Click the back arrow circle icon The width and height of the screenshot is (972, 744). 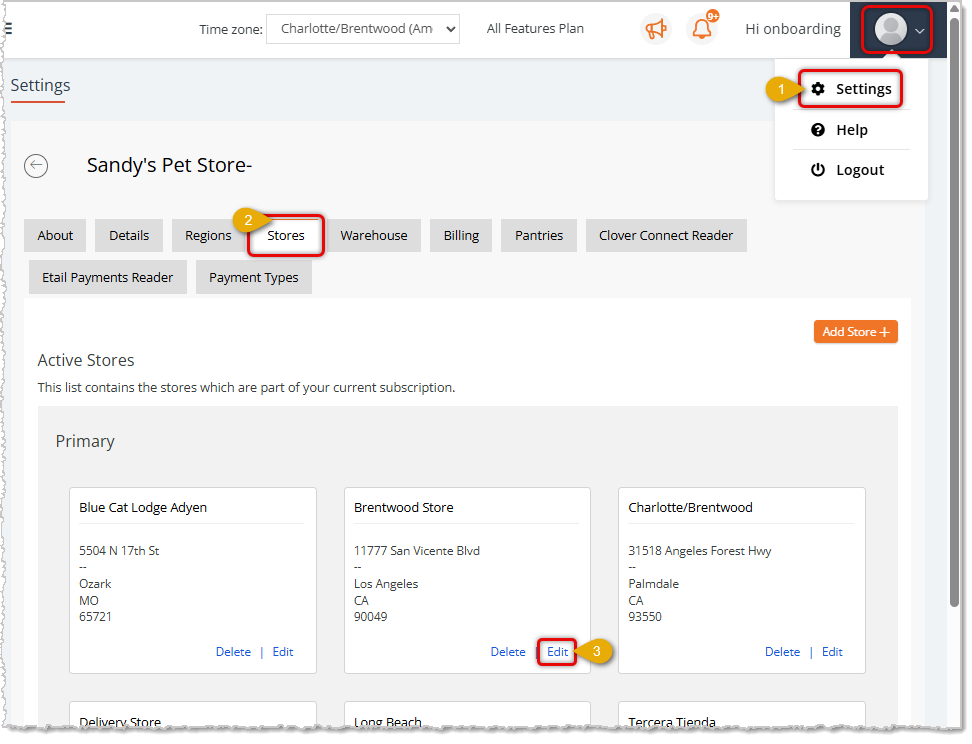tap(36, 166)
